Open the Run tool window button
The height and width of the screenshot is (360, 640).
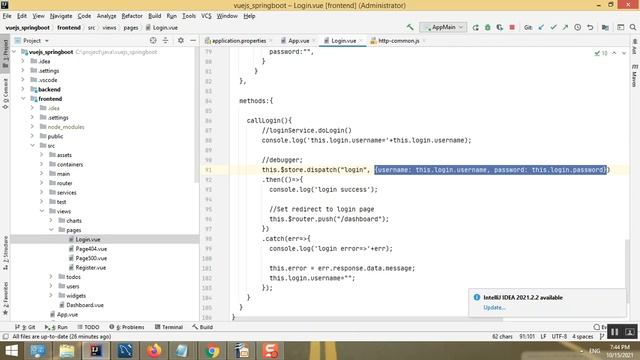[56, 327]
